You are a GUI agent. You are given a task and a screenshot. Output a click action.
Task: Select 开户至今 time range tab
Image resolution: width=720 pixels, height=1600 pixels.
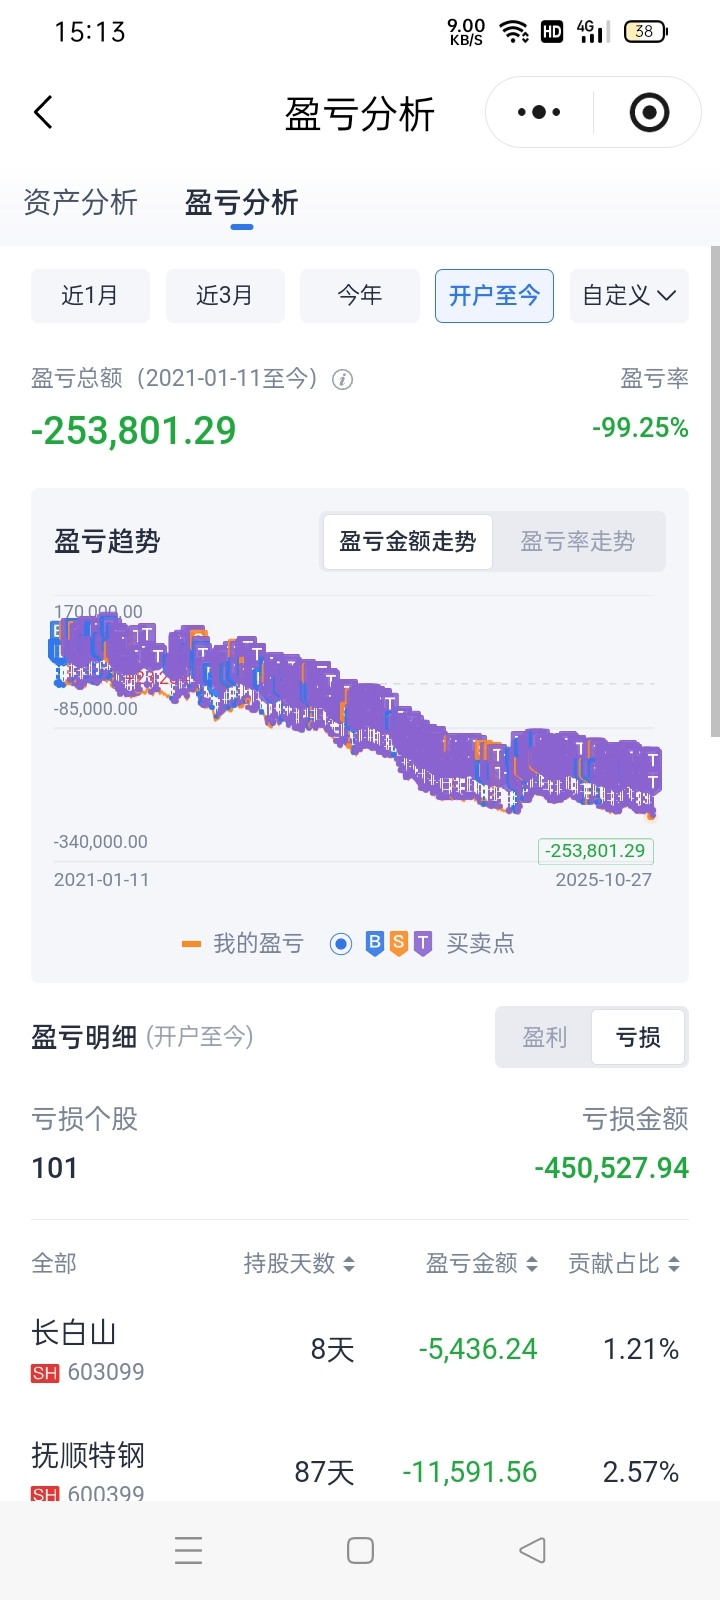(x=494, y=295)
